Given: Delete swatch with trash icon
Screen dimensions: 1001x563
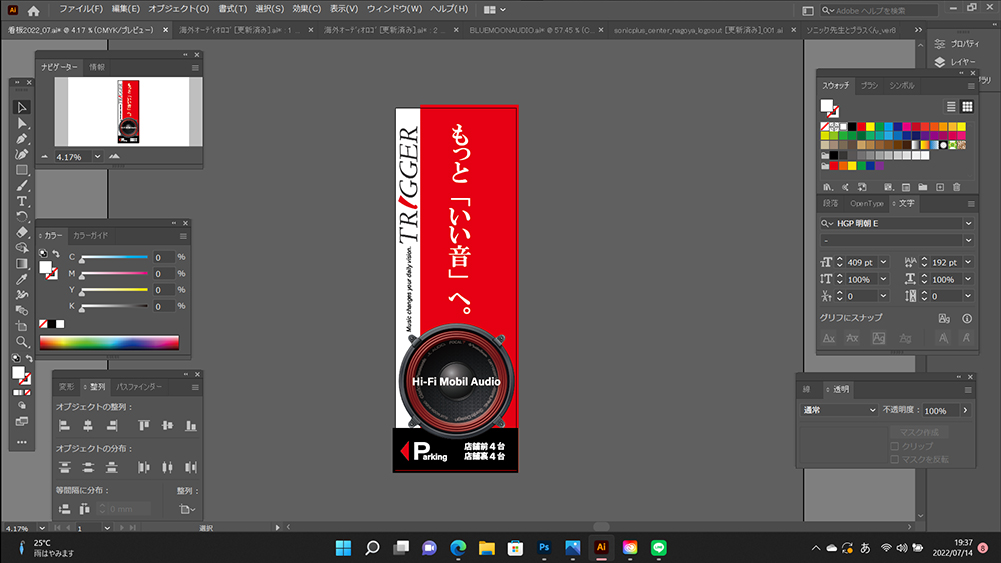Looking at the screenshot, I should coord(956,187).
